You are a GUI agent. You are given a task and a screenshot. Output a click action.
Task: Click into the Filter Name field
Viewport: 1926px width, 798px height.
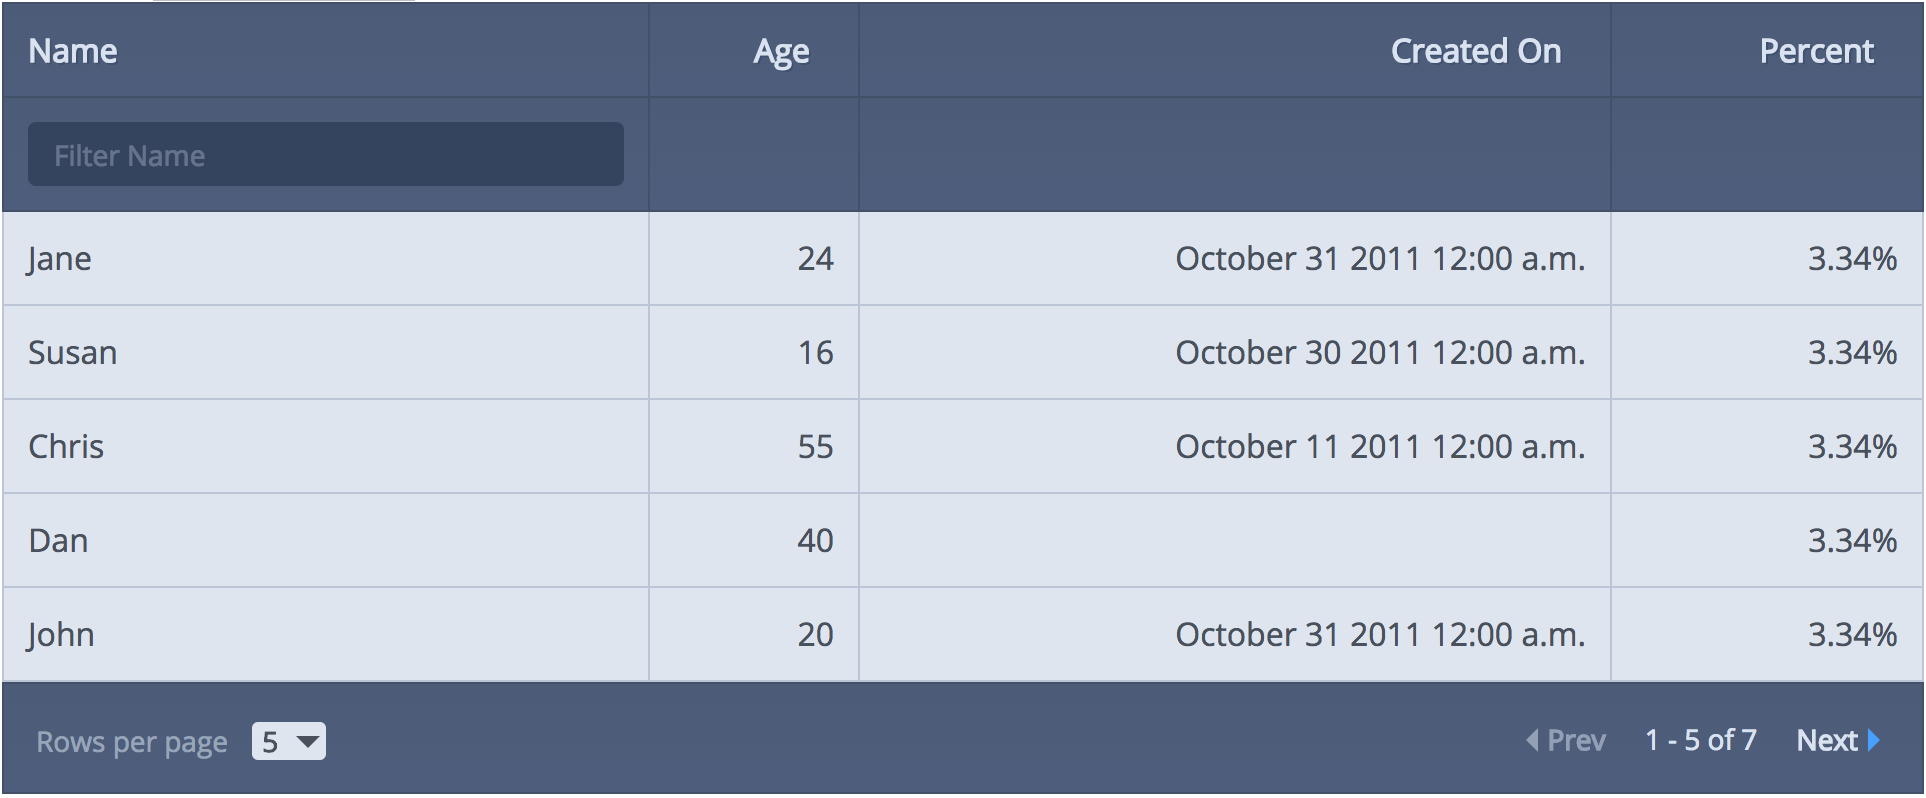(326, 154)
